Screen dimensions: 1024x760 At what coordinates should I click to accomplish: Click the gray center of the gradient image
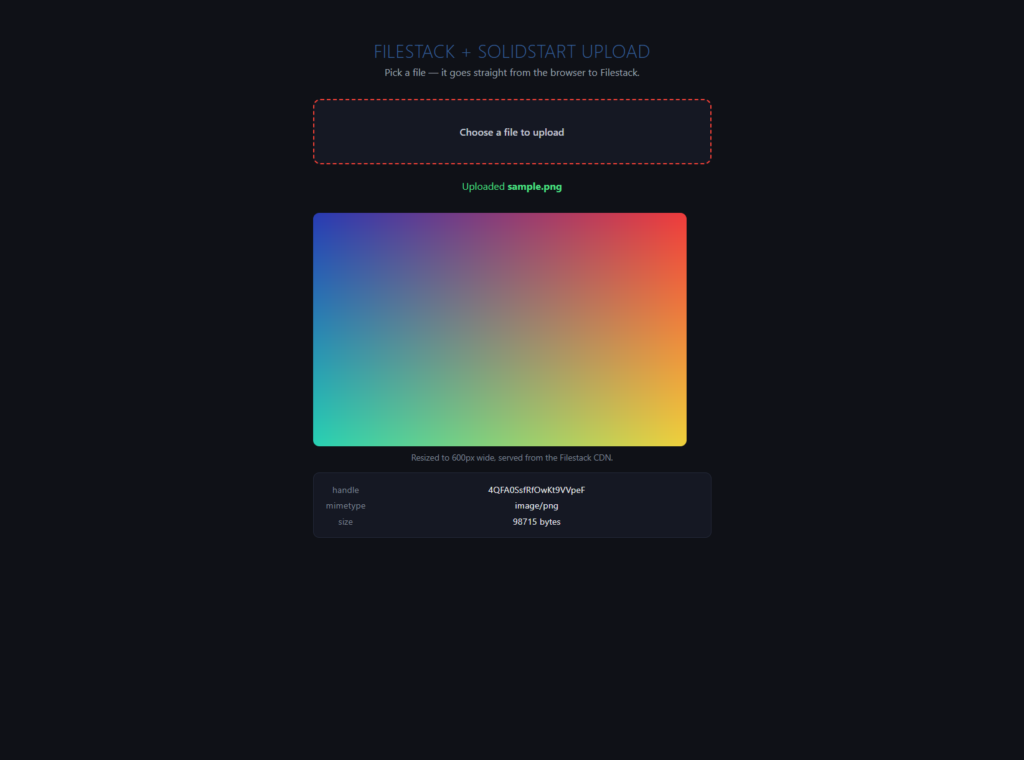tap(500, 330)
